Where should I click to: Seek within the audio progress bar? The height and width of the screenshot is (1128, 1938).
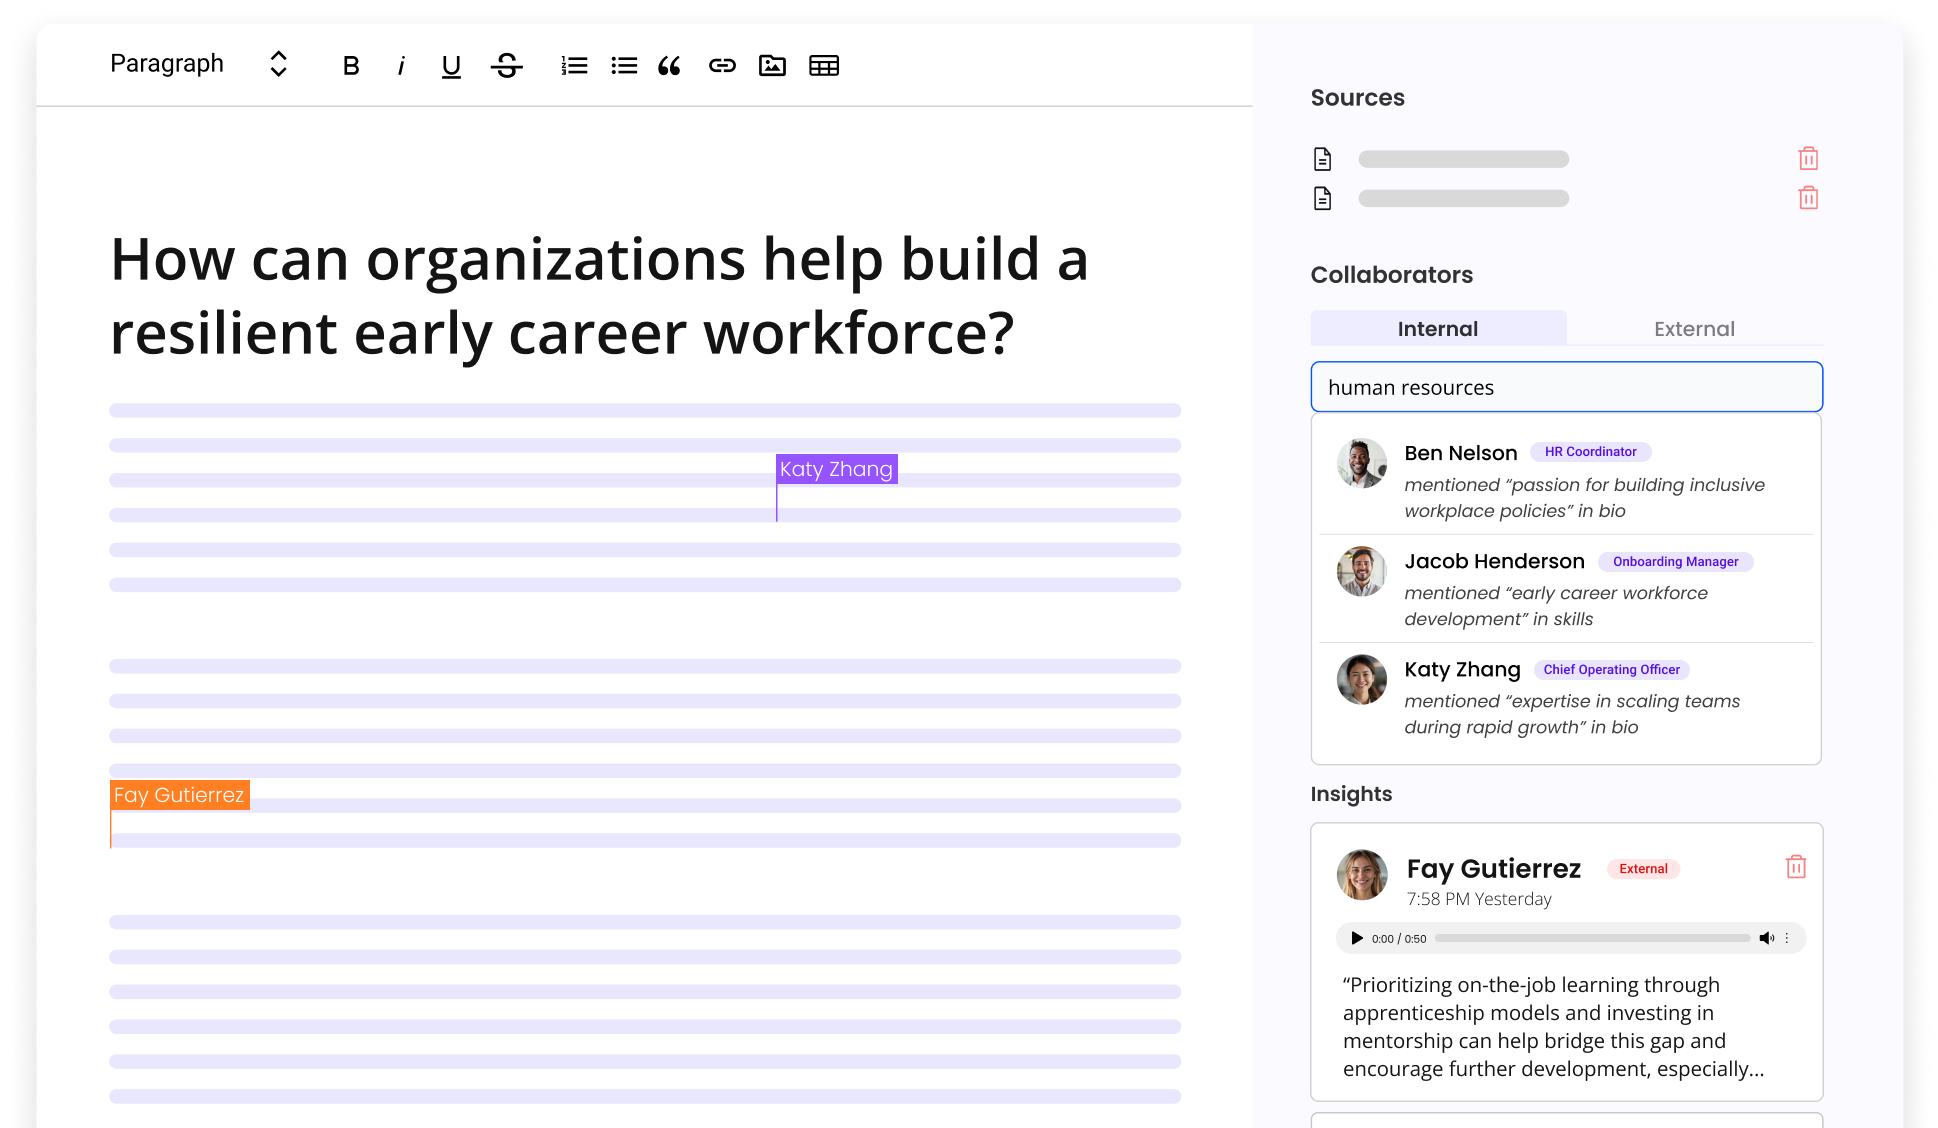pyautogui.click(x=1592, y=938)
